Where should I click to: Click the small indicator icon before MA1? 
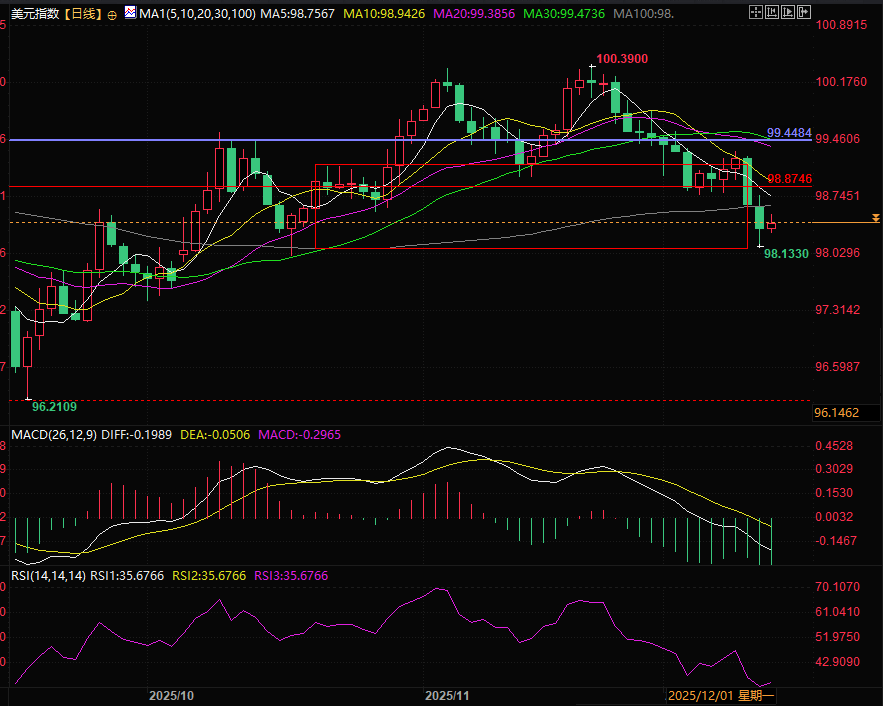click(x=131, y=15)
